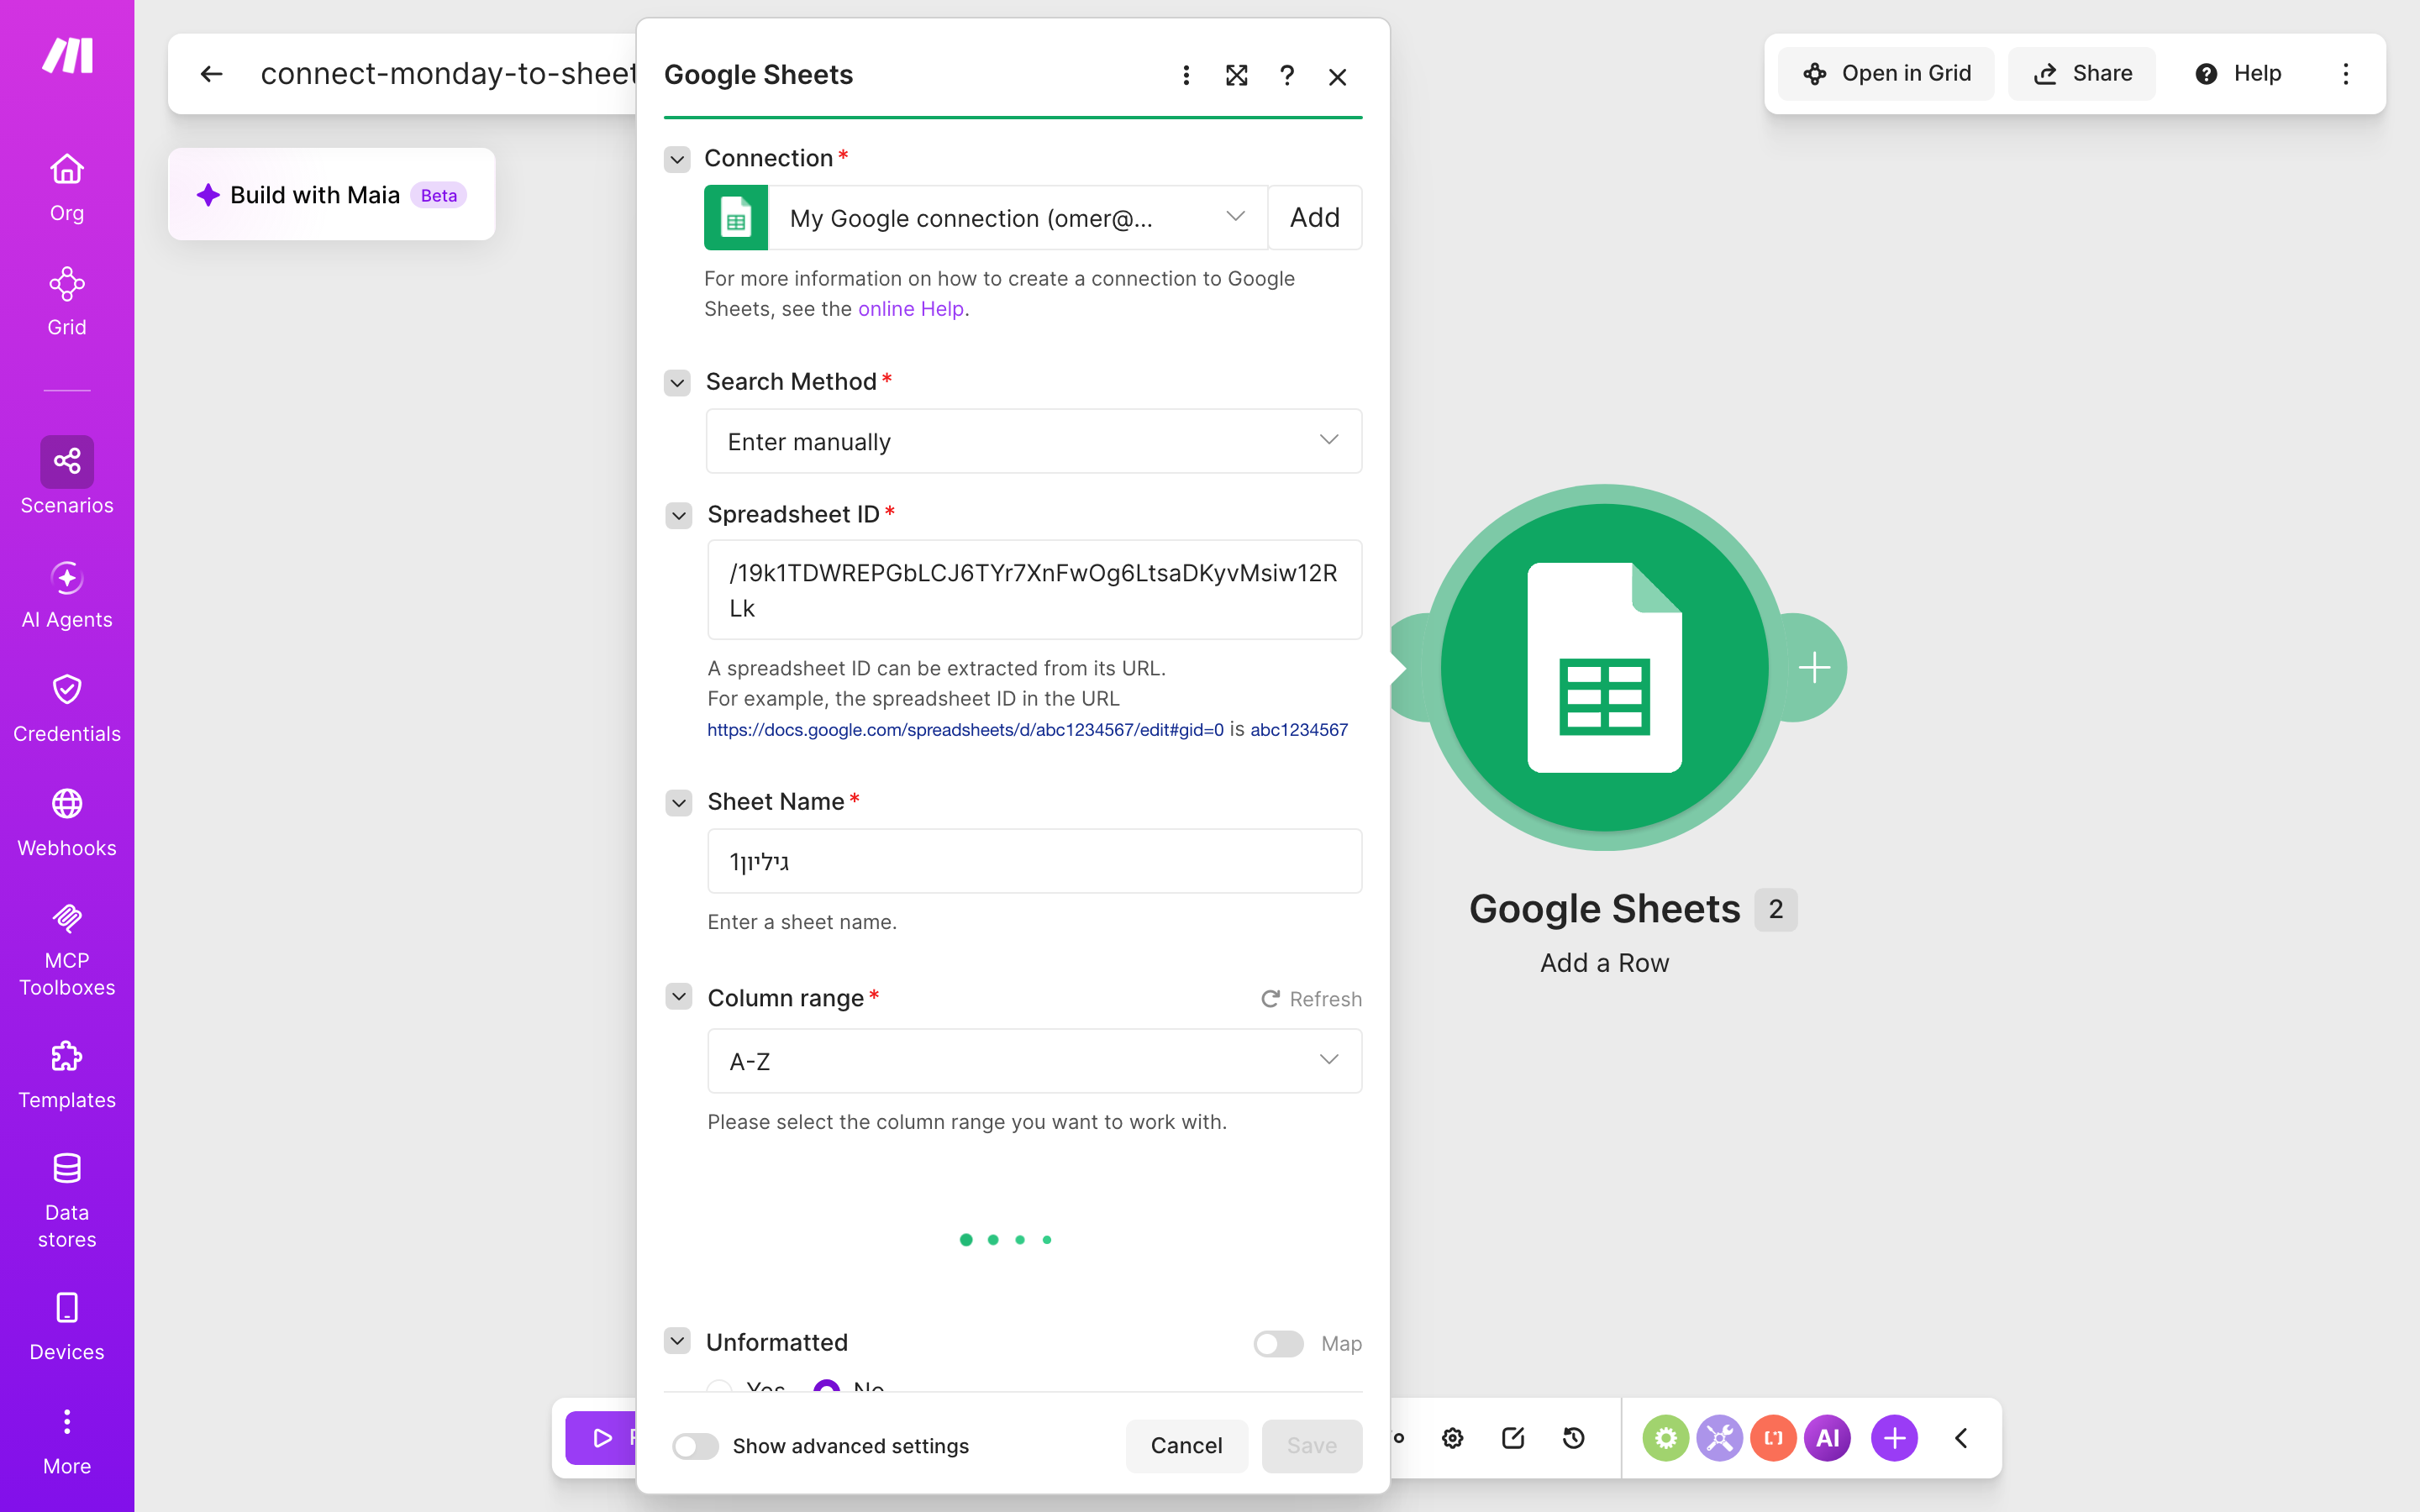The width and height of the screenshot is (2420, 1512).
Task: Collapse the favorites toolbar with left chevron
Action: 1961,1438
